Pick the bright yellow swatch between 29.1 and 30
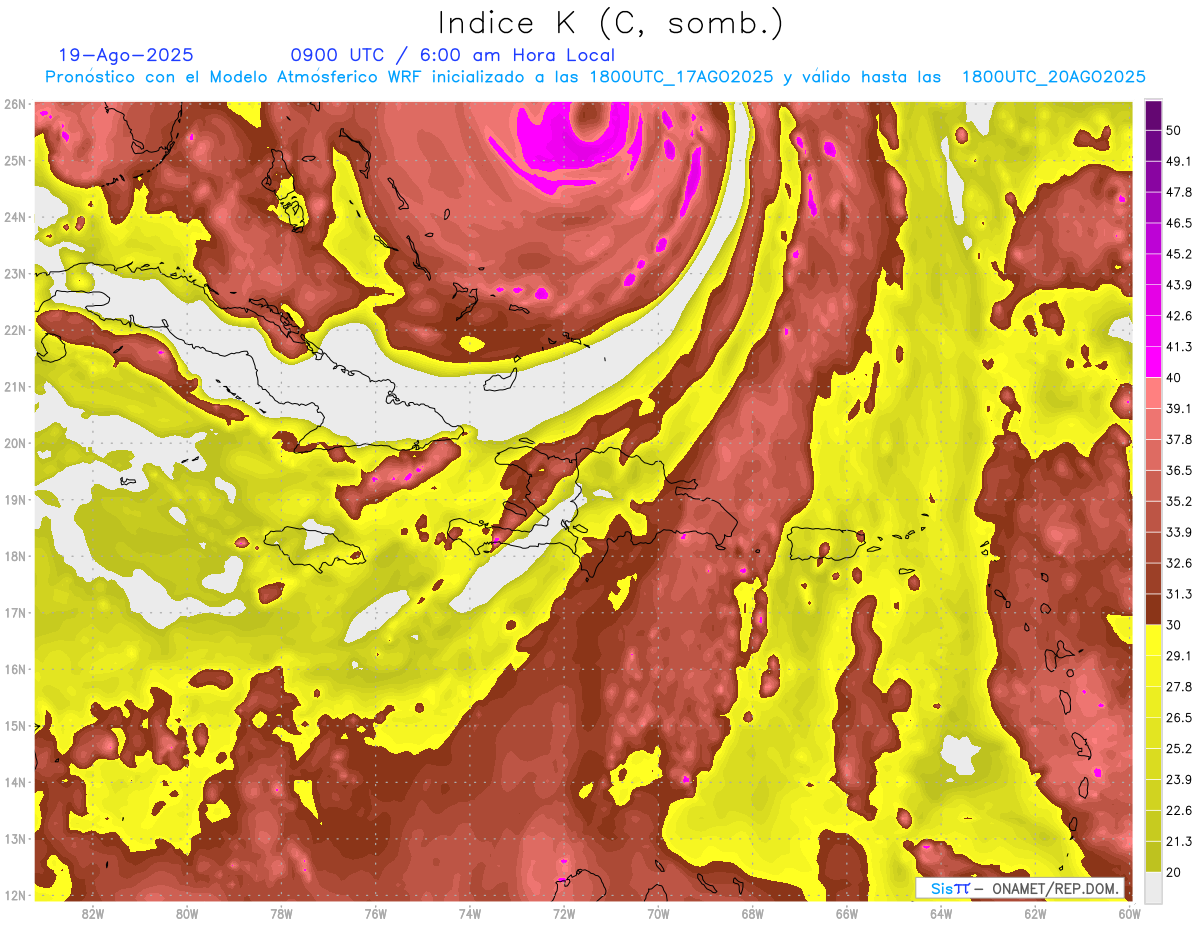This screenshot has width=1200, height=927. click(1153, 640)
